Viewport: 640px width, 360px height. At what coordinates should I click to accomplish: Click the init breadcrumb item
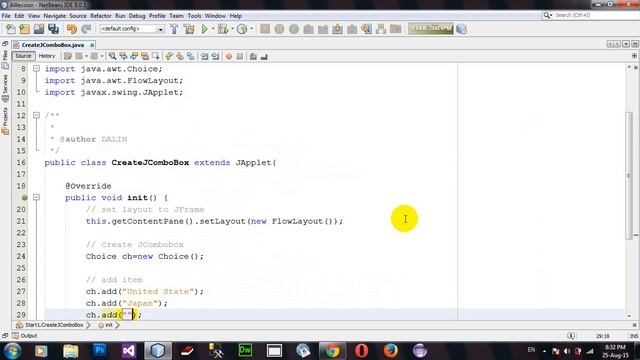(105, 325)
